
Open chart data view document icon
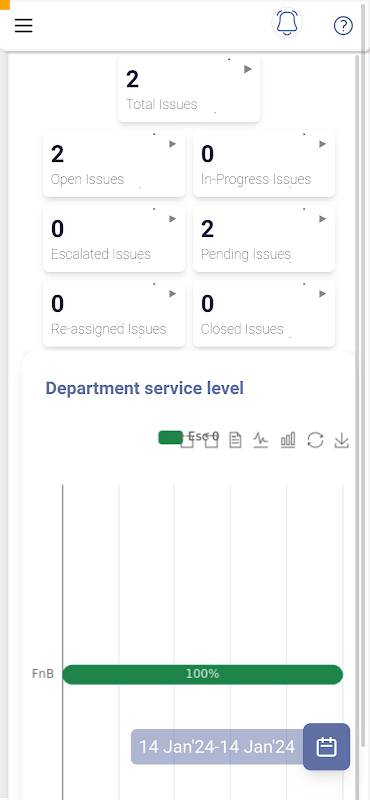pyautogui.click(x=235, y=439)
